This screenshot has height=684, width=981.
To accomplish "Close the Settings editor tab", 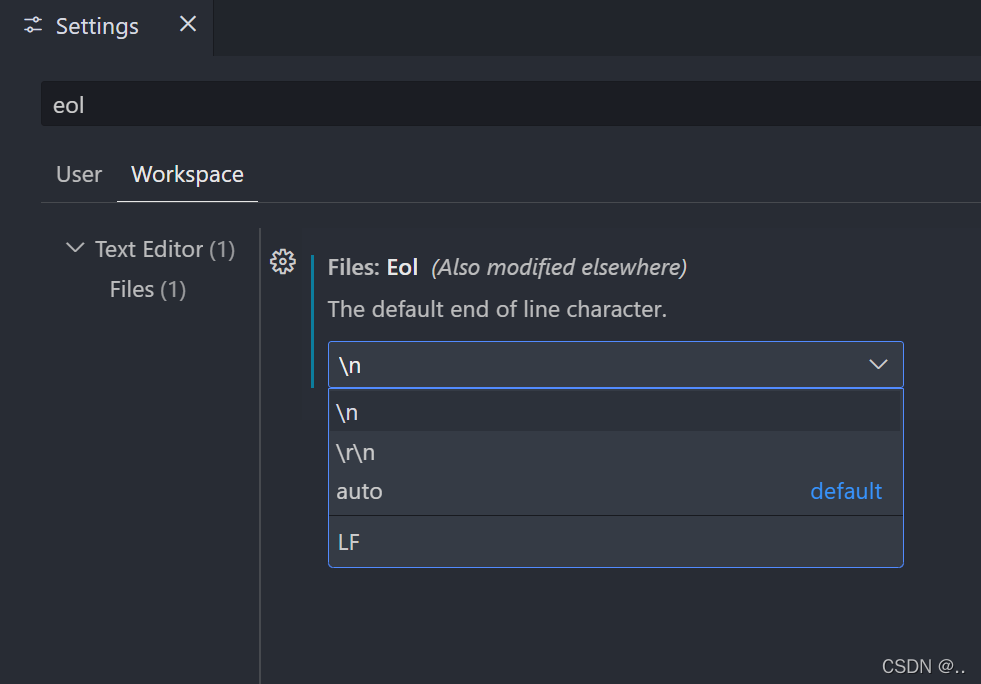I will coord(187,25).
